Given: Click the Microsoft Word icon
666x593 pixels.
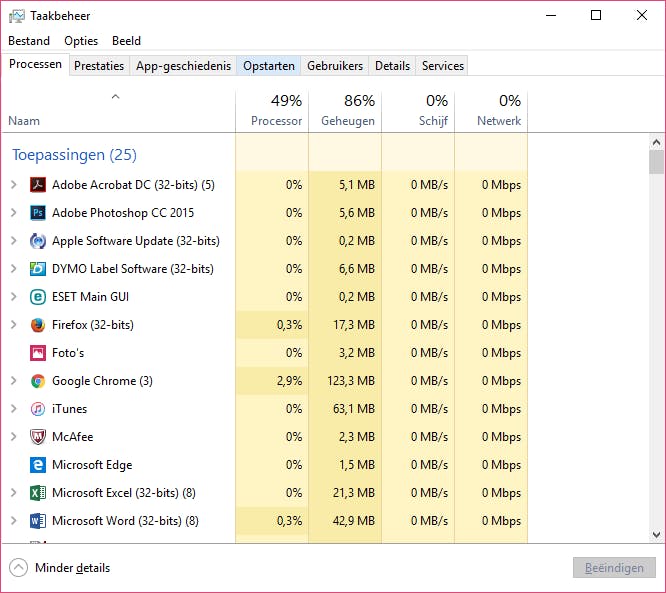Looking at the screenshot, I should pos(38,521).
